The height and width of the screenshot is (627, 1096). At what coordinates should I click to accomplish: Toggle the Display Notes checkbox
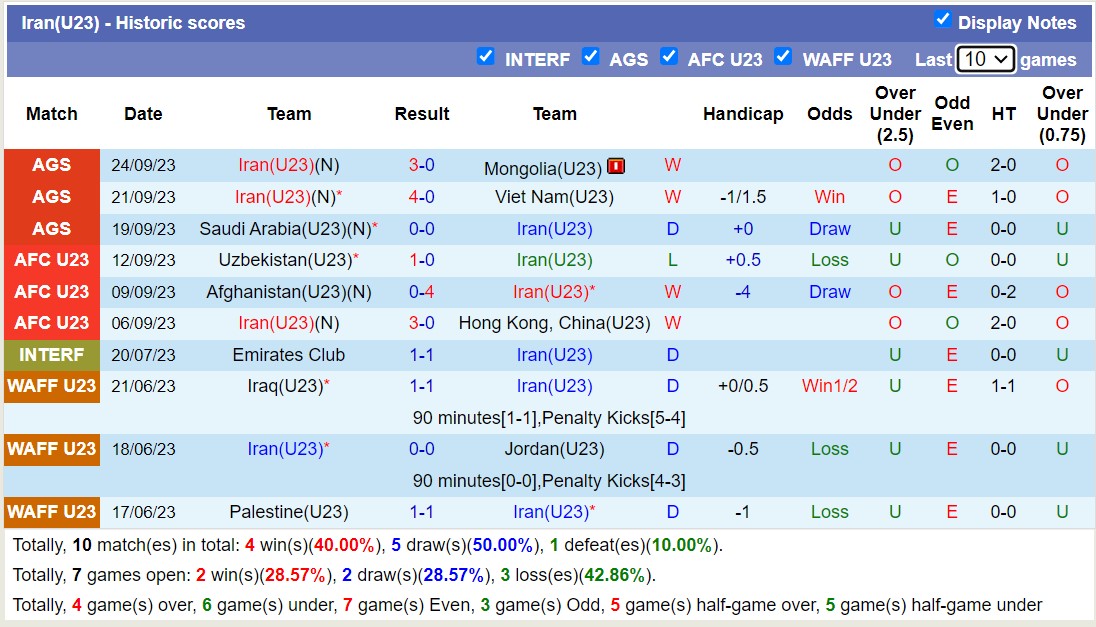point(942,20)
